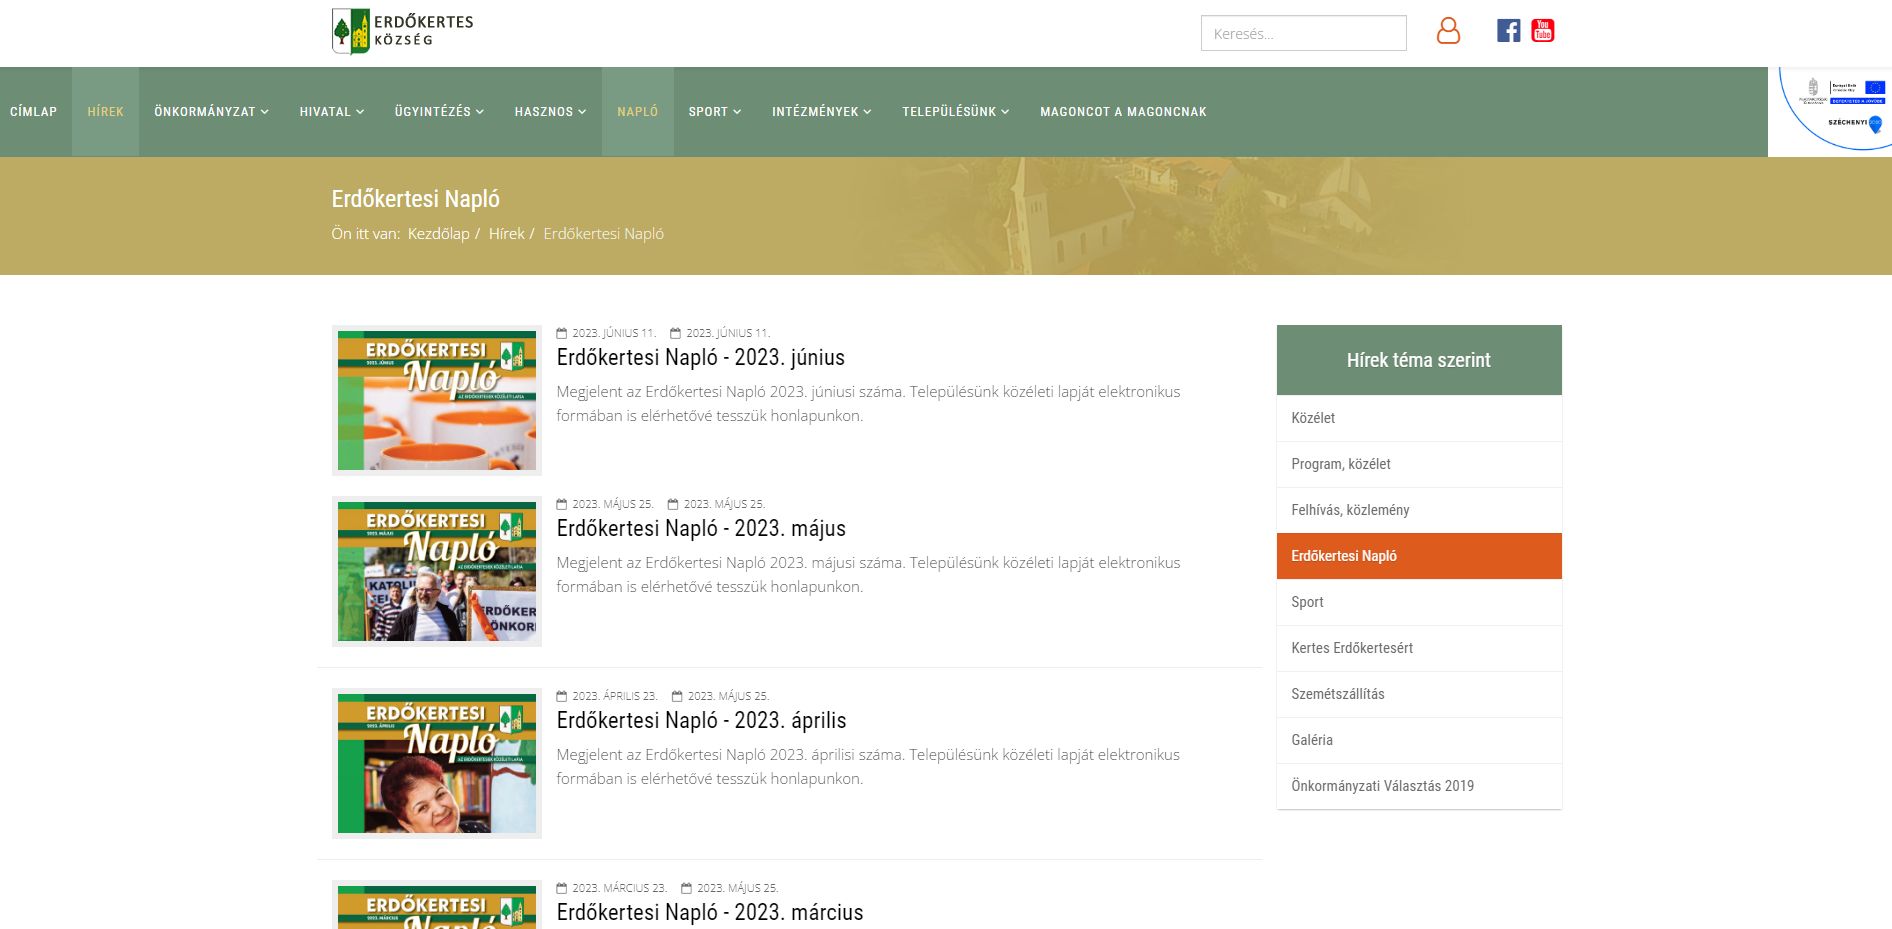
Task: Expand the Településünk dropdown menu
Action: click(955, 112)
